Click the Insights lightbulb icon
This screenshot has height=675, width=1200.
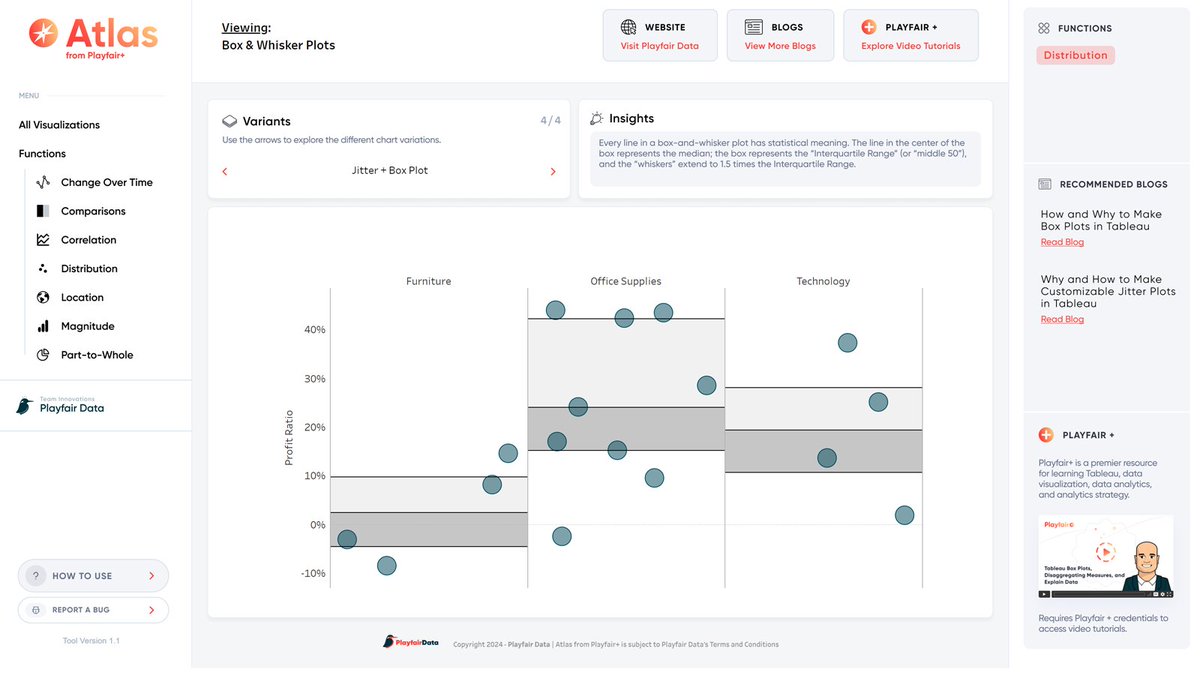click(x=597, y=118)
